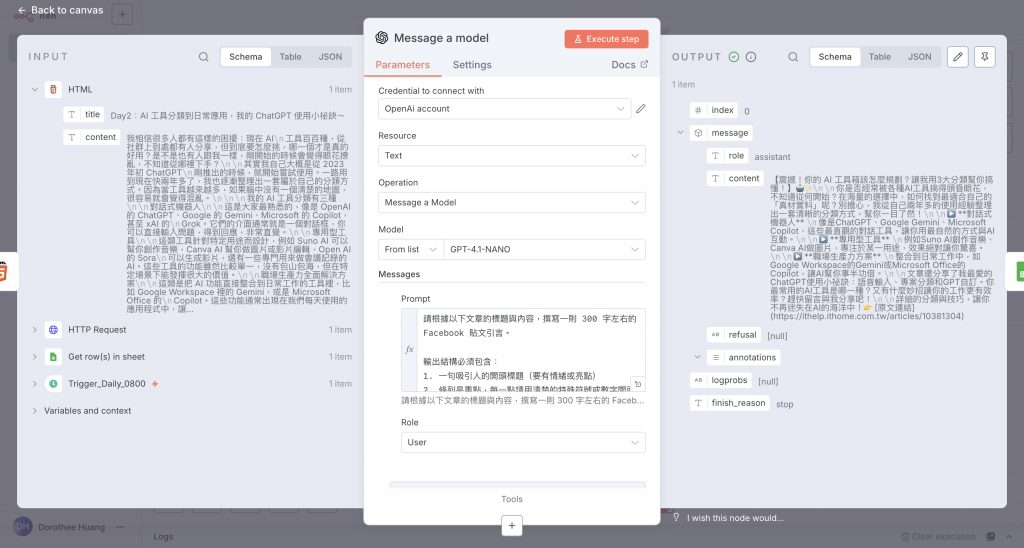The height and width of the screenshot is (548, 1024).
Task: Click the Tools label
Action: click(512, 499)
